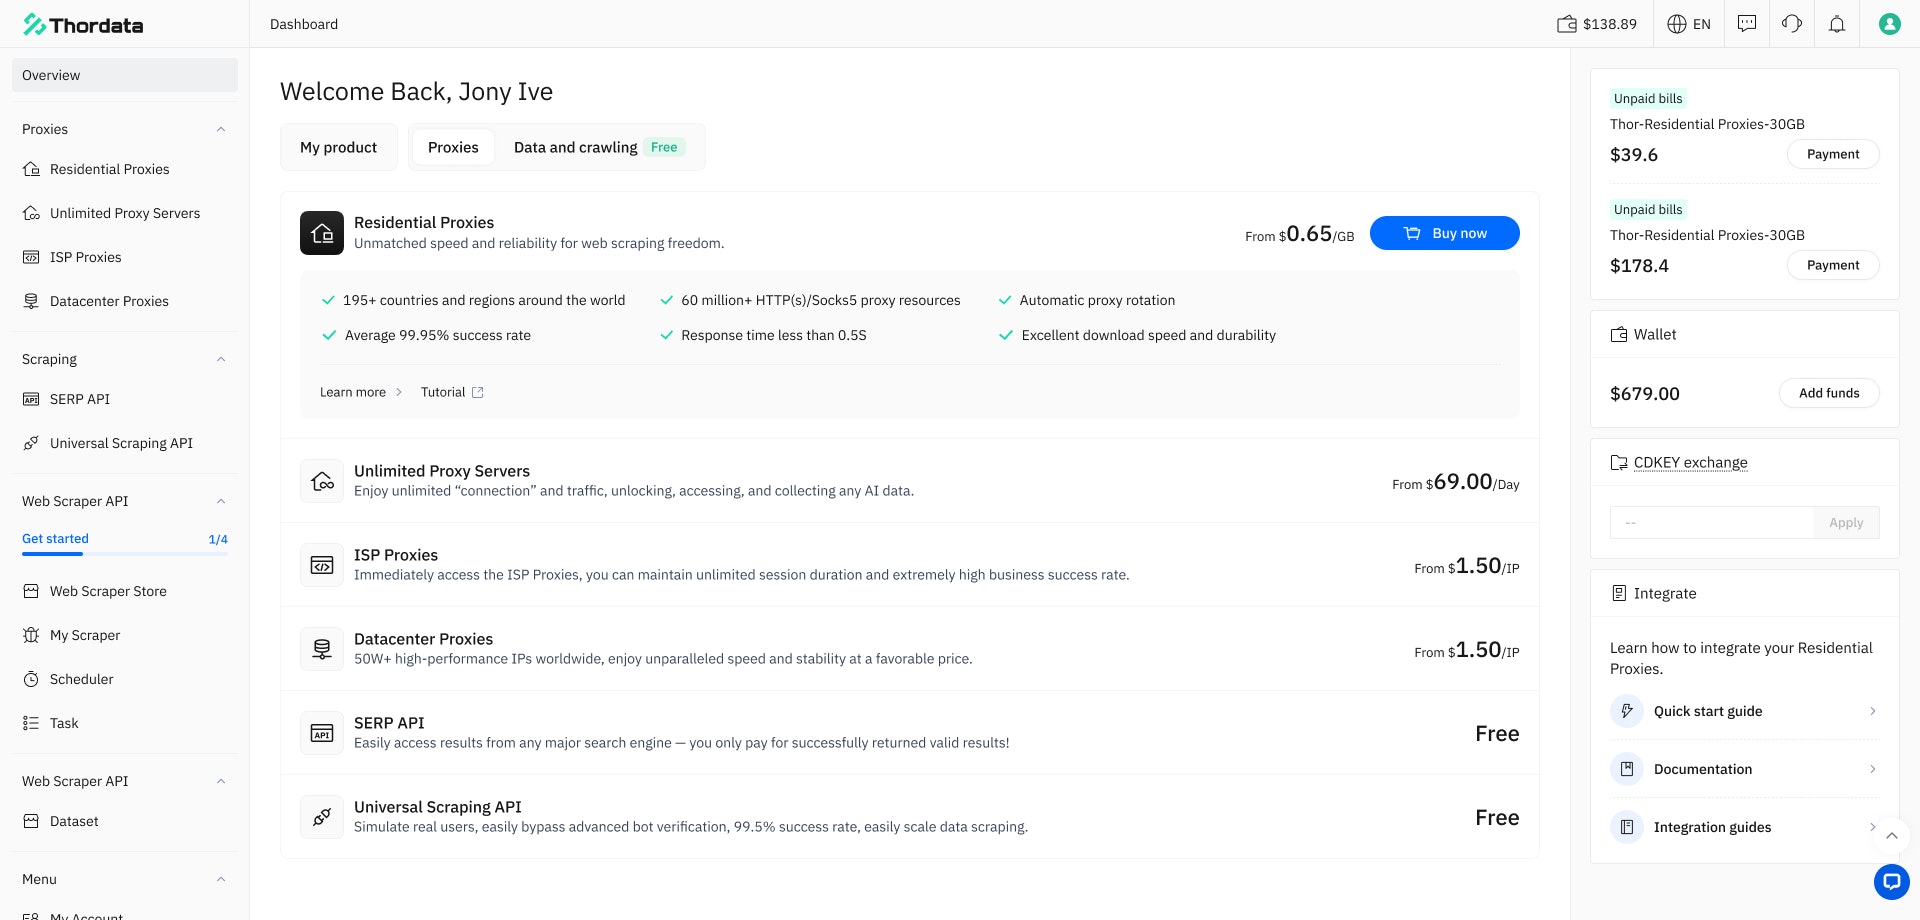Click the Wallet panel icon
Viewport: 1920px width, 920px height.
pyautogui.click(x=1619, y=334)
